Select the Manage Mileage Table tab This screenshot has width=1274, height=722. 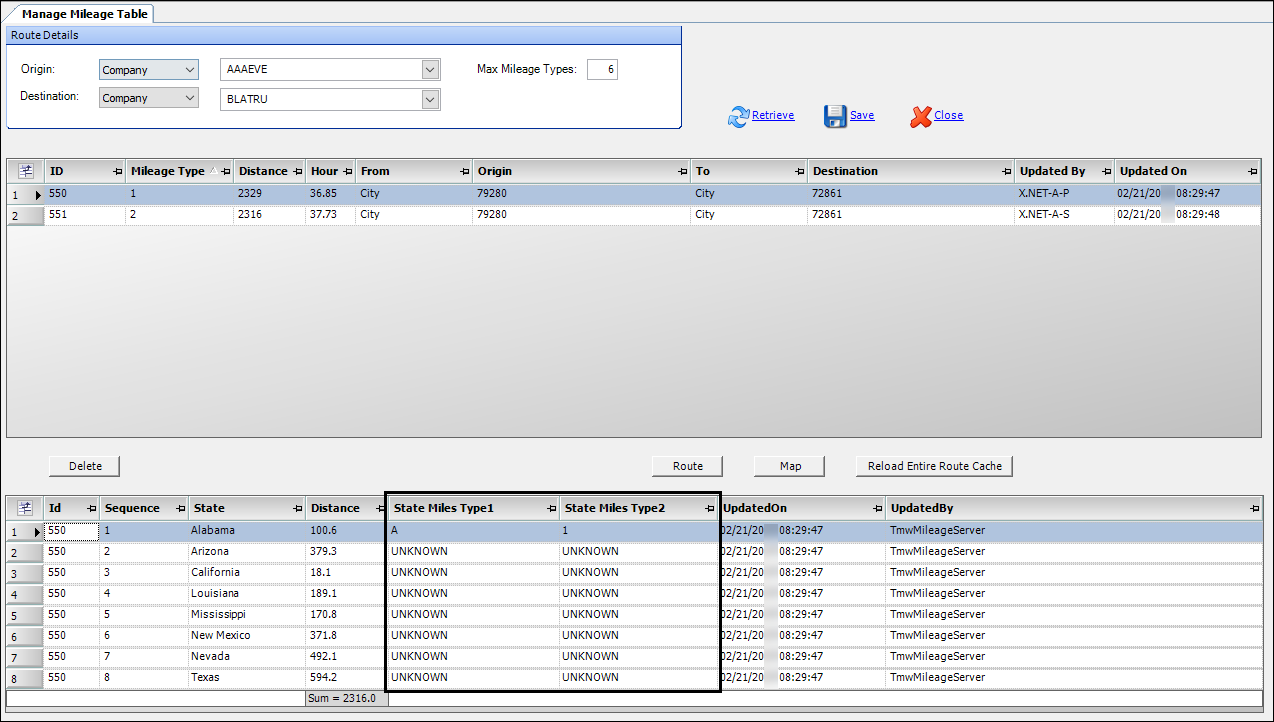pos(84,14)
